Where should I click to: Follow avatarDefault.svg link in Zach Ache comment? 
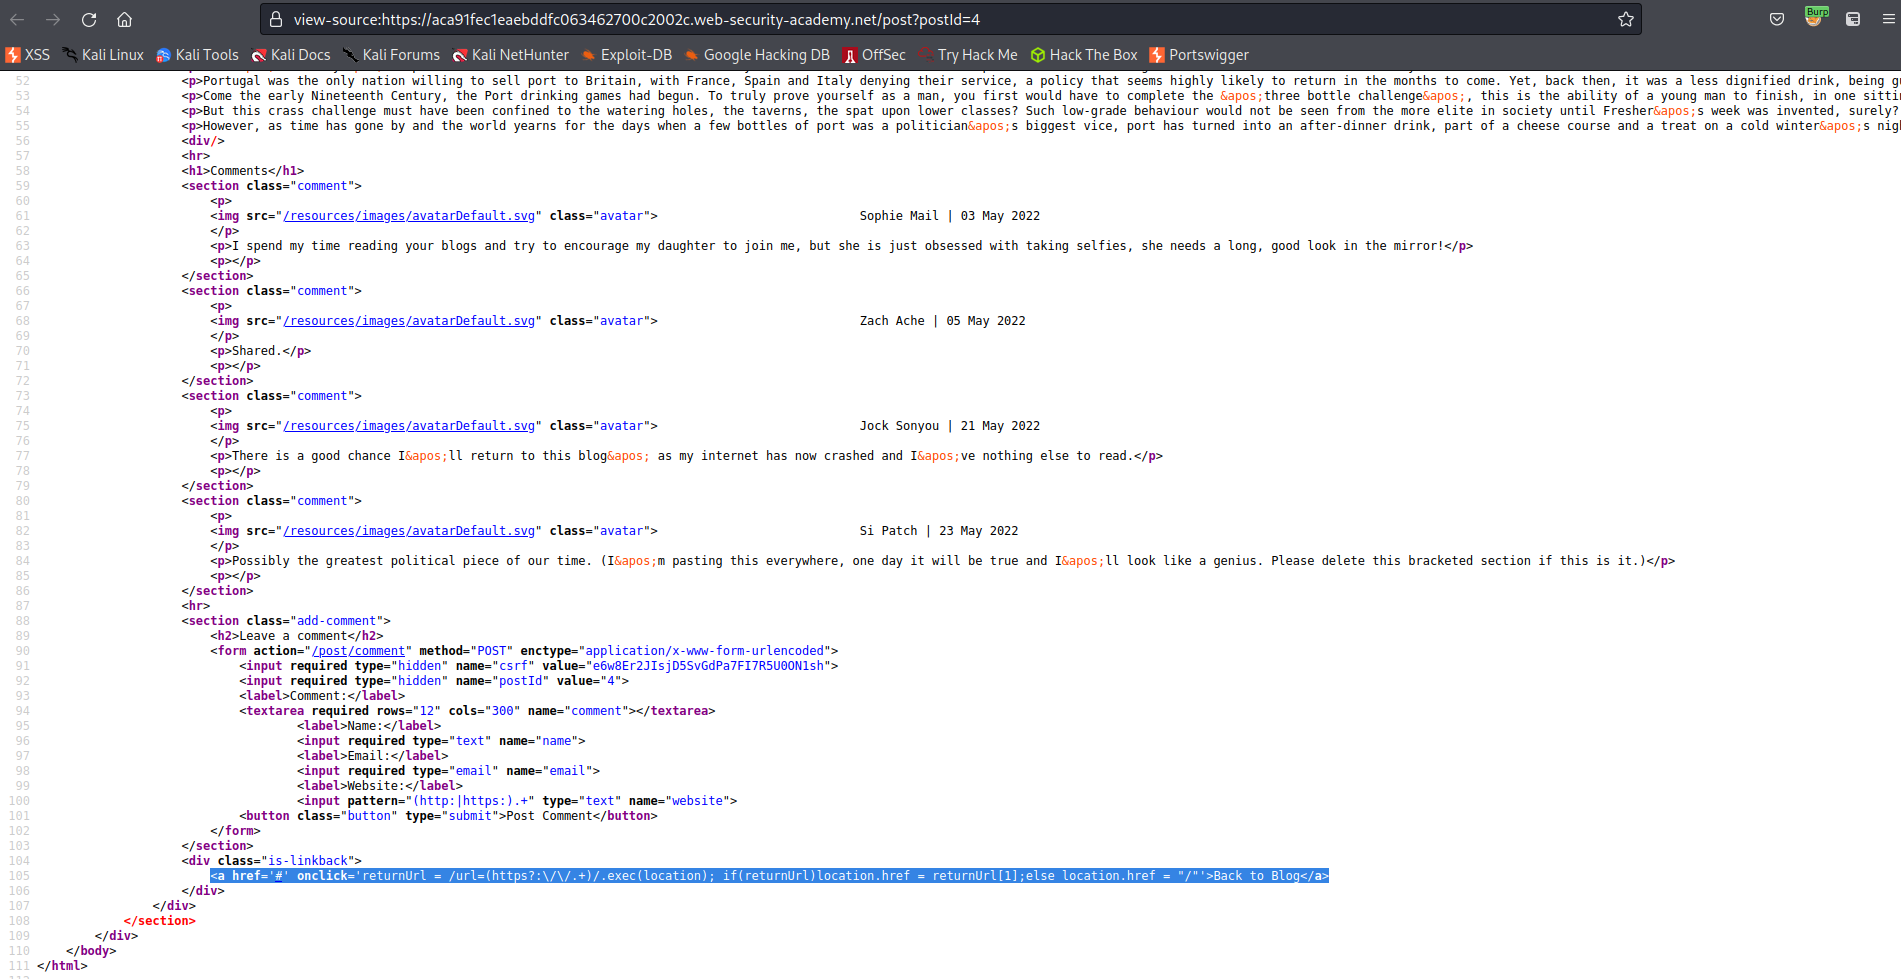[409, 321]
